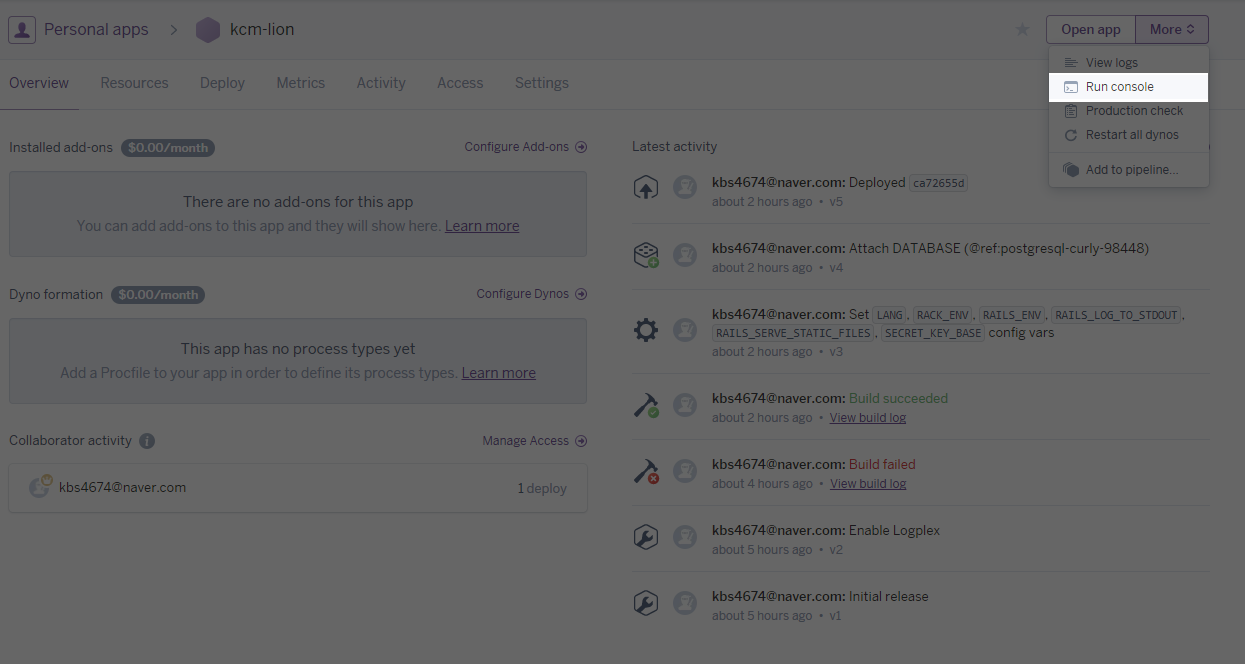Click the avatar beside Enable Logplex entry

tap(685, 537)
